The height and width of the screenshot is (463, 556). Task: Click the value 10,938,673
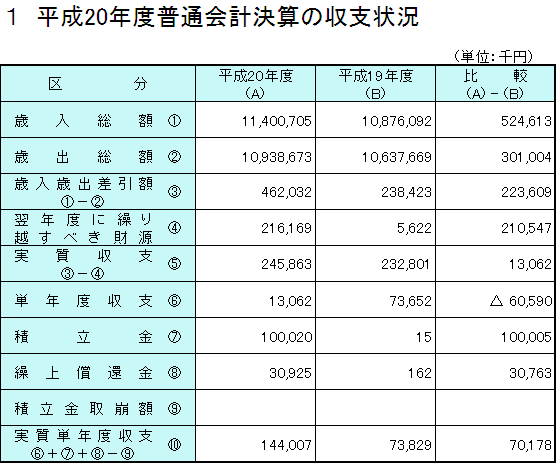(277, 157)
